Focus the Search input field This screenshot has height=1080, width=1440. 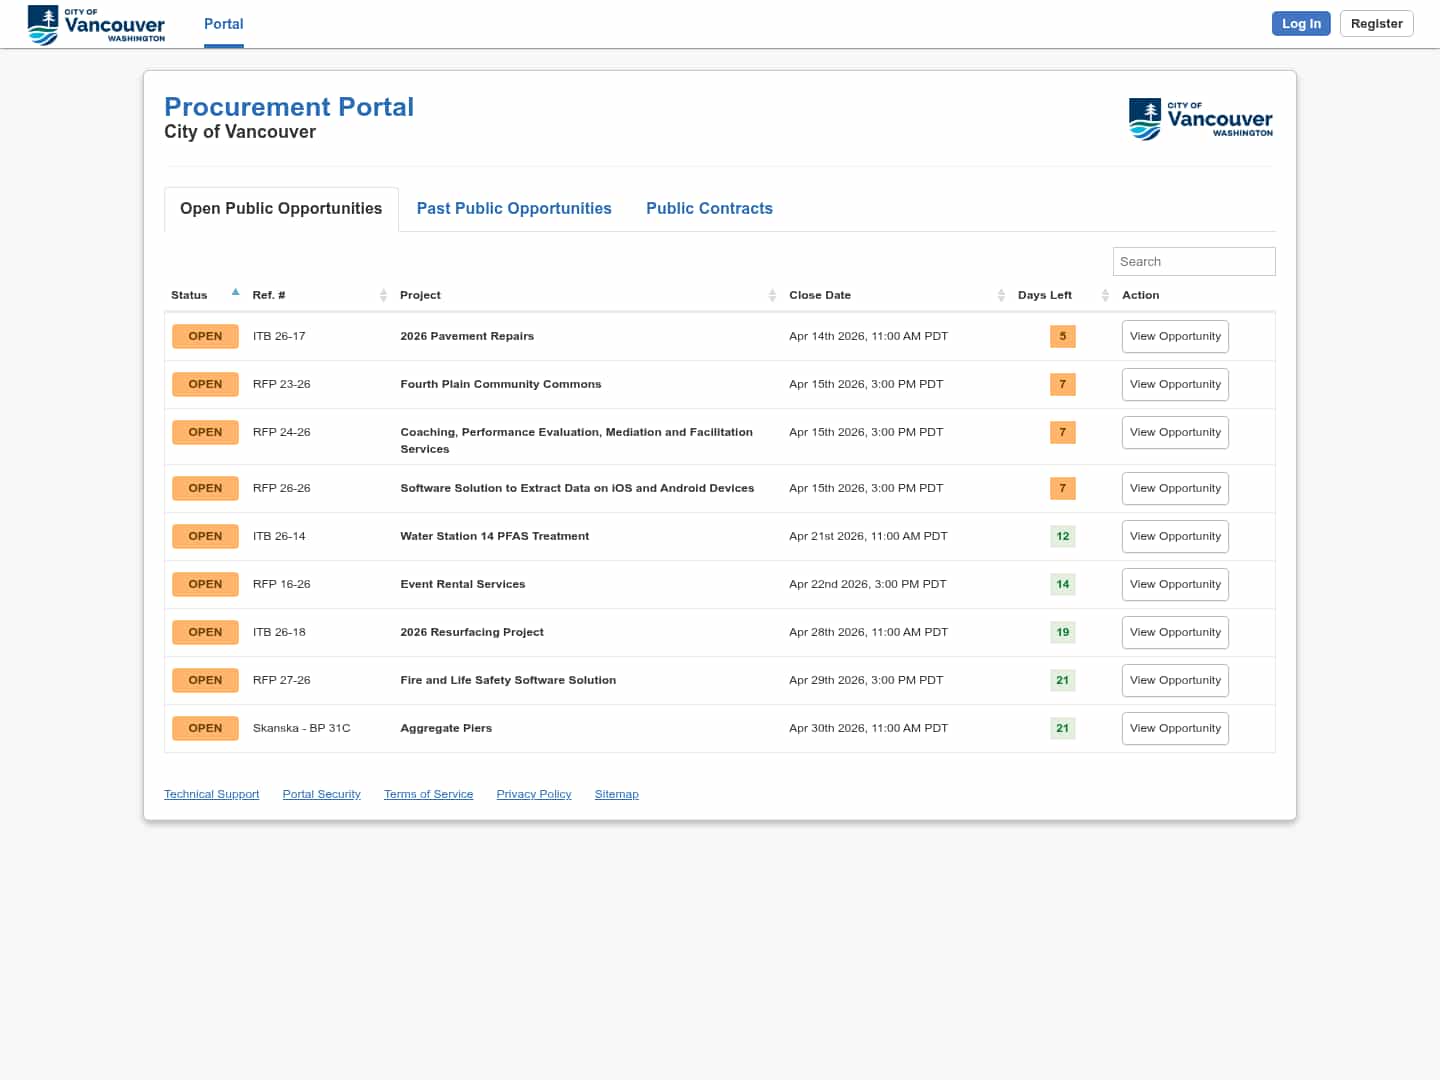tap(1193, 261)
